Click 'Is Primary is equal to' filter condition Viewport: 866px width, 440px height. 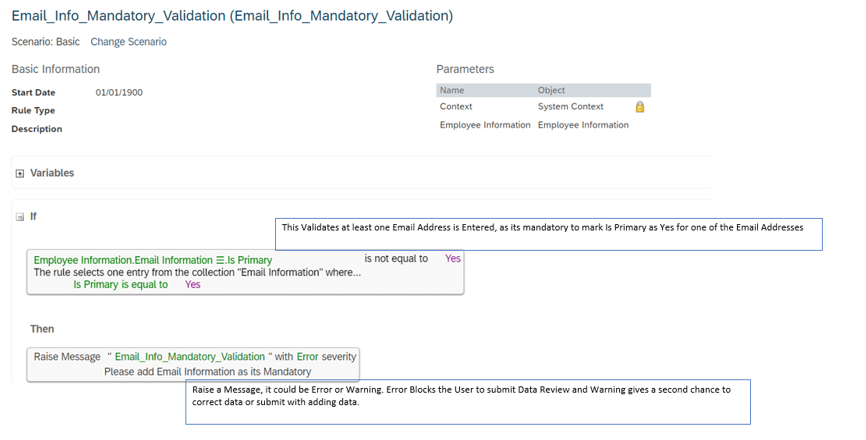[120, 284]
